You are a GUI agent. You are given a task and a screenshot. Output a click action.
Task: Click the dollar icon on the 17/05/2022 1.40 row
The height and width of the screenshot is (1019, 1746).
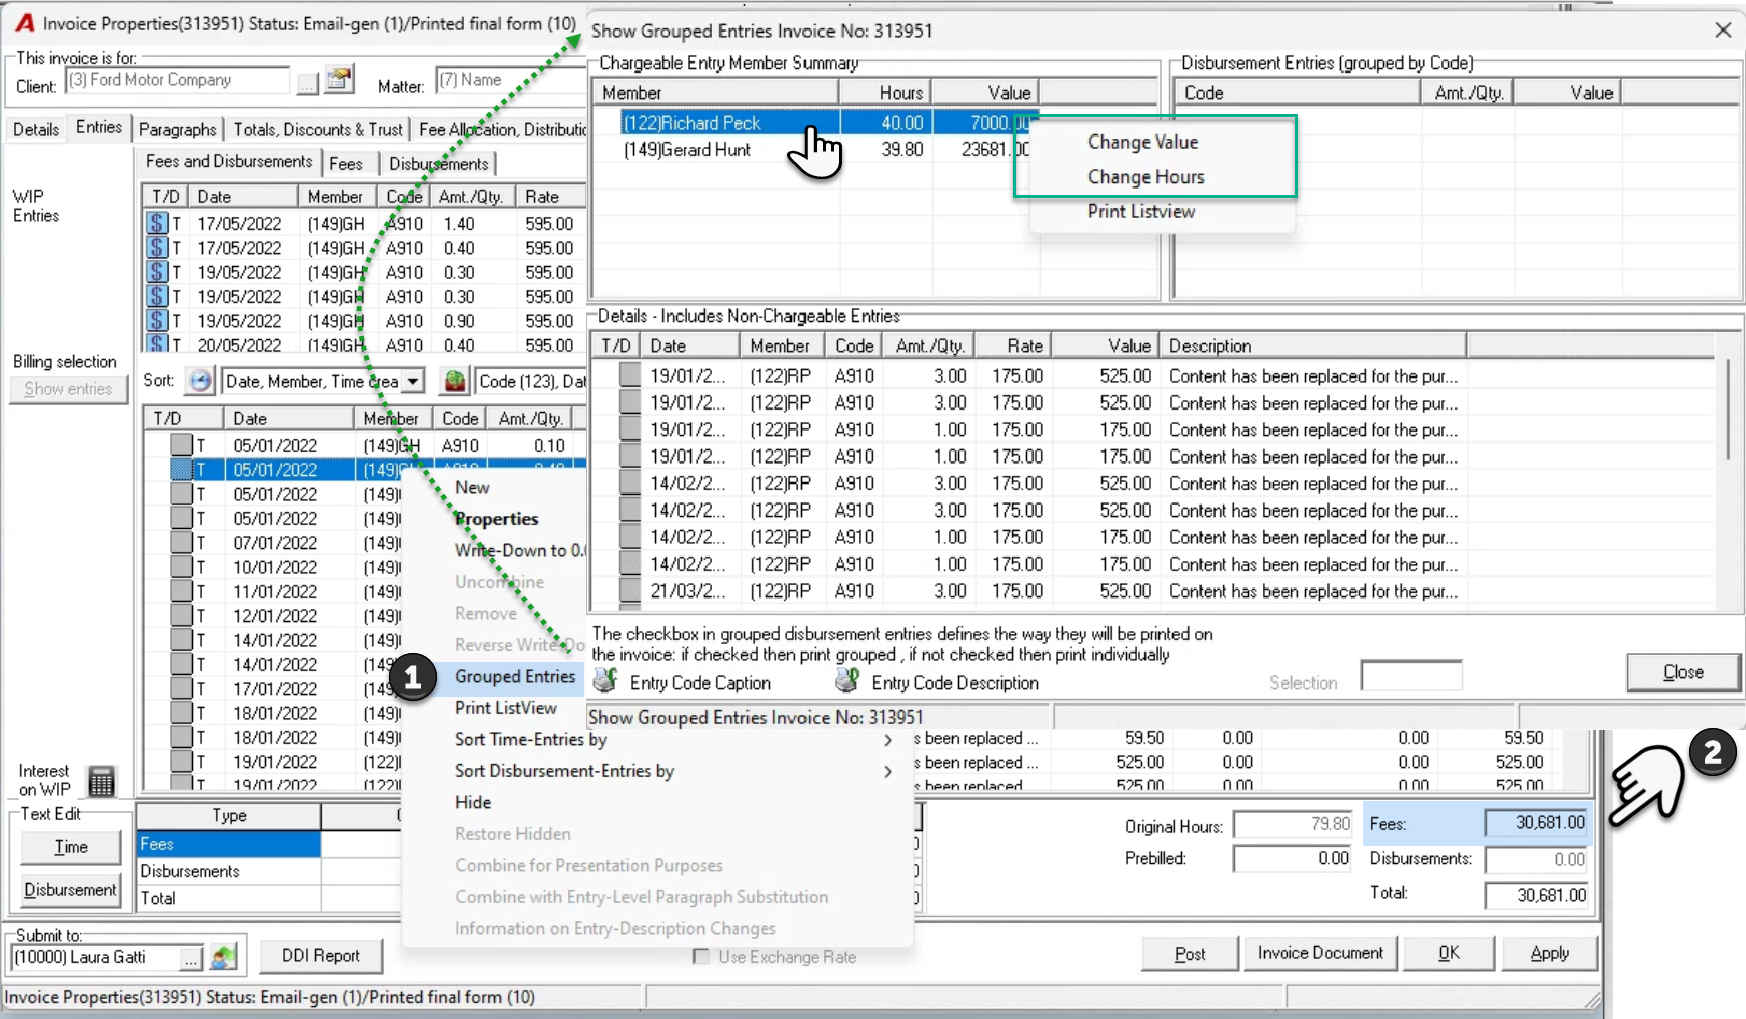[157, 223]
